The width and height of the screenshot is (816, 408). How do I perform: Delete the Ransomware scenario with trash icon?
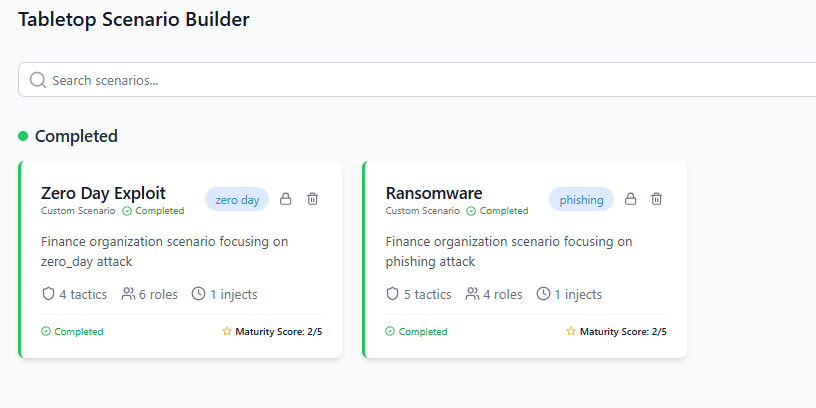(x=657, y=199)
